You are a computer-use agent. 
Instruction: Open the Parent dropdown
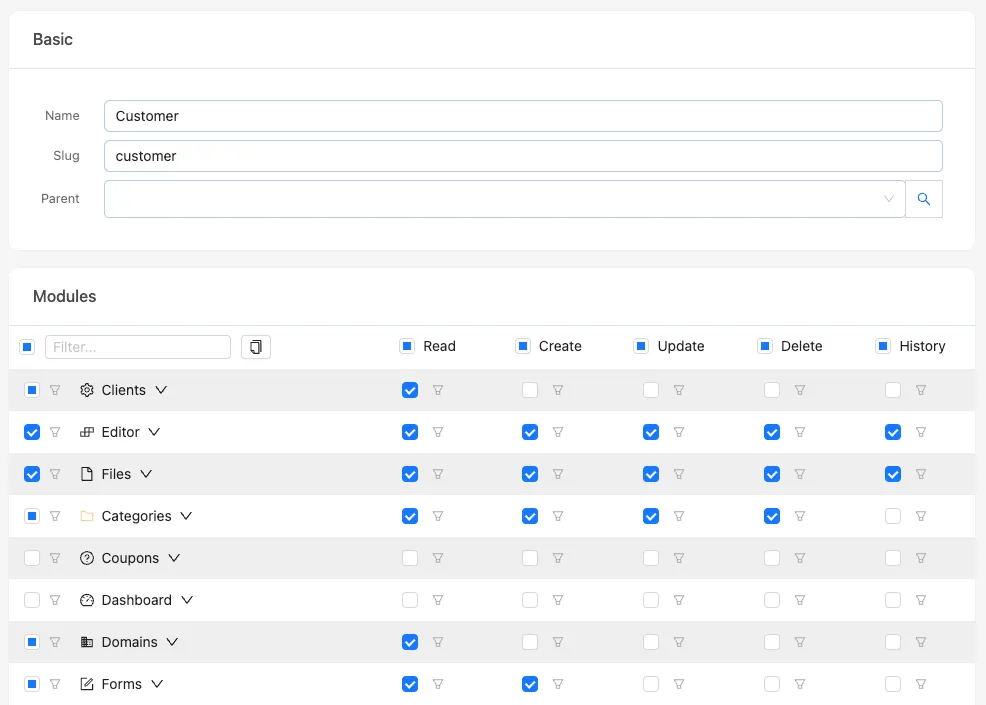[x=504, y=199]
